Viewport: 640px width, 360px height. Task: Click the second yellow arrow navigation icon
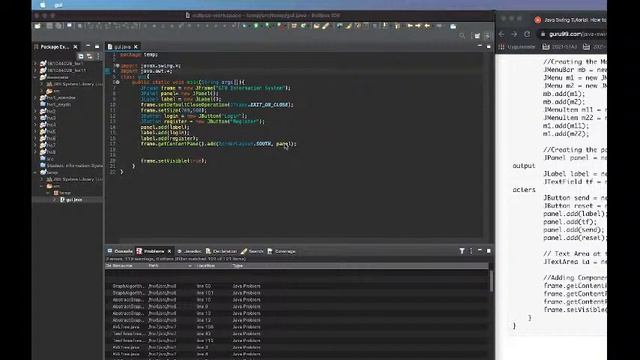pos(418,26)
